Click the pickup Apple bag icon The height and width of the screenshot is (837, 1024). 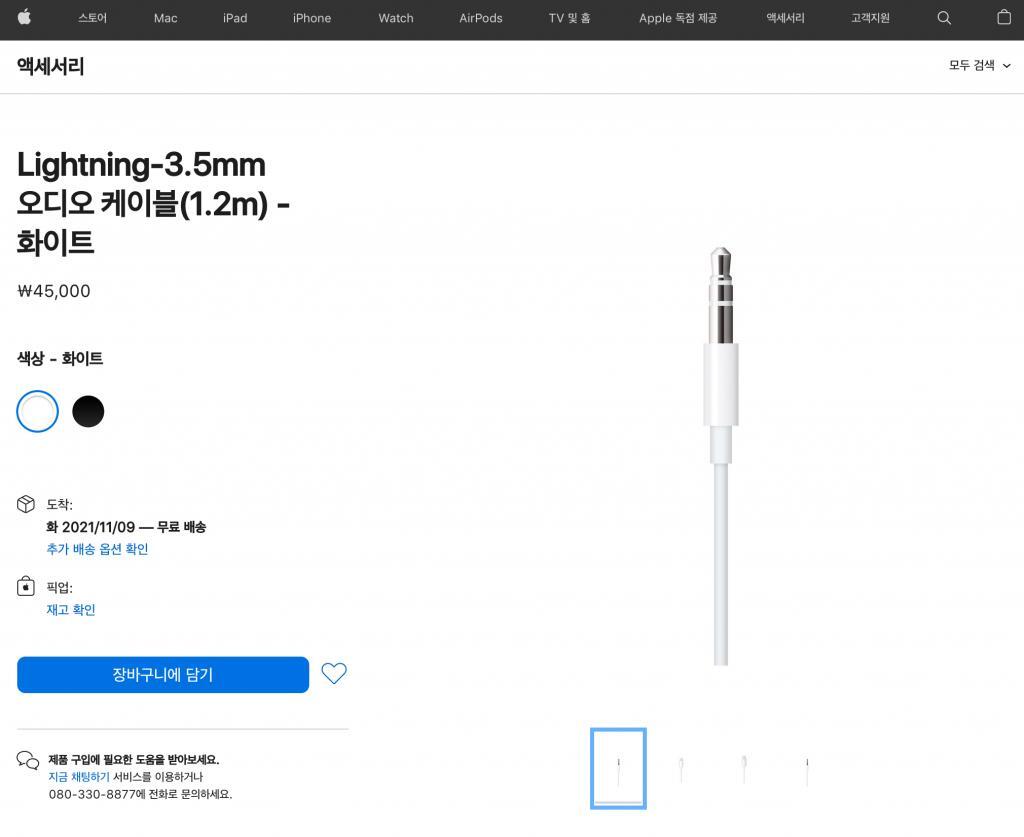(x=25, y=586)
